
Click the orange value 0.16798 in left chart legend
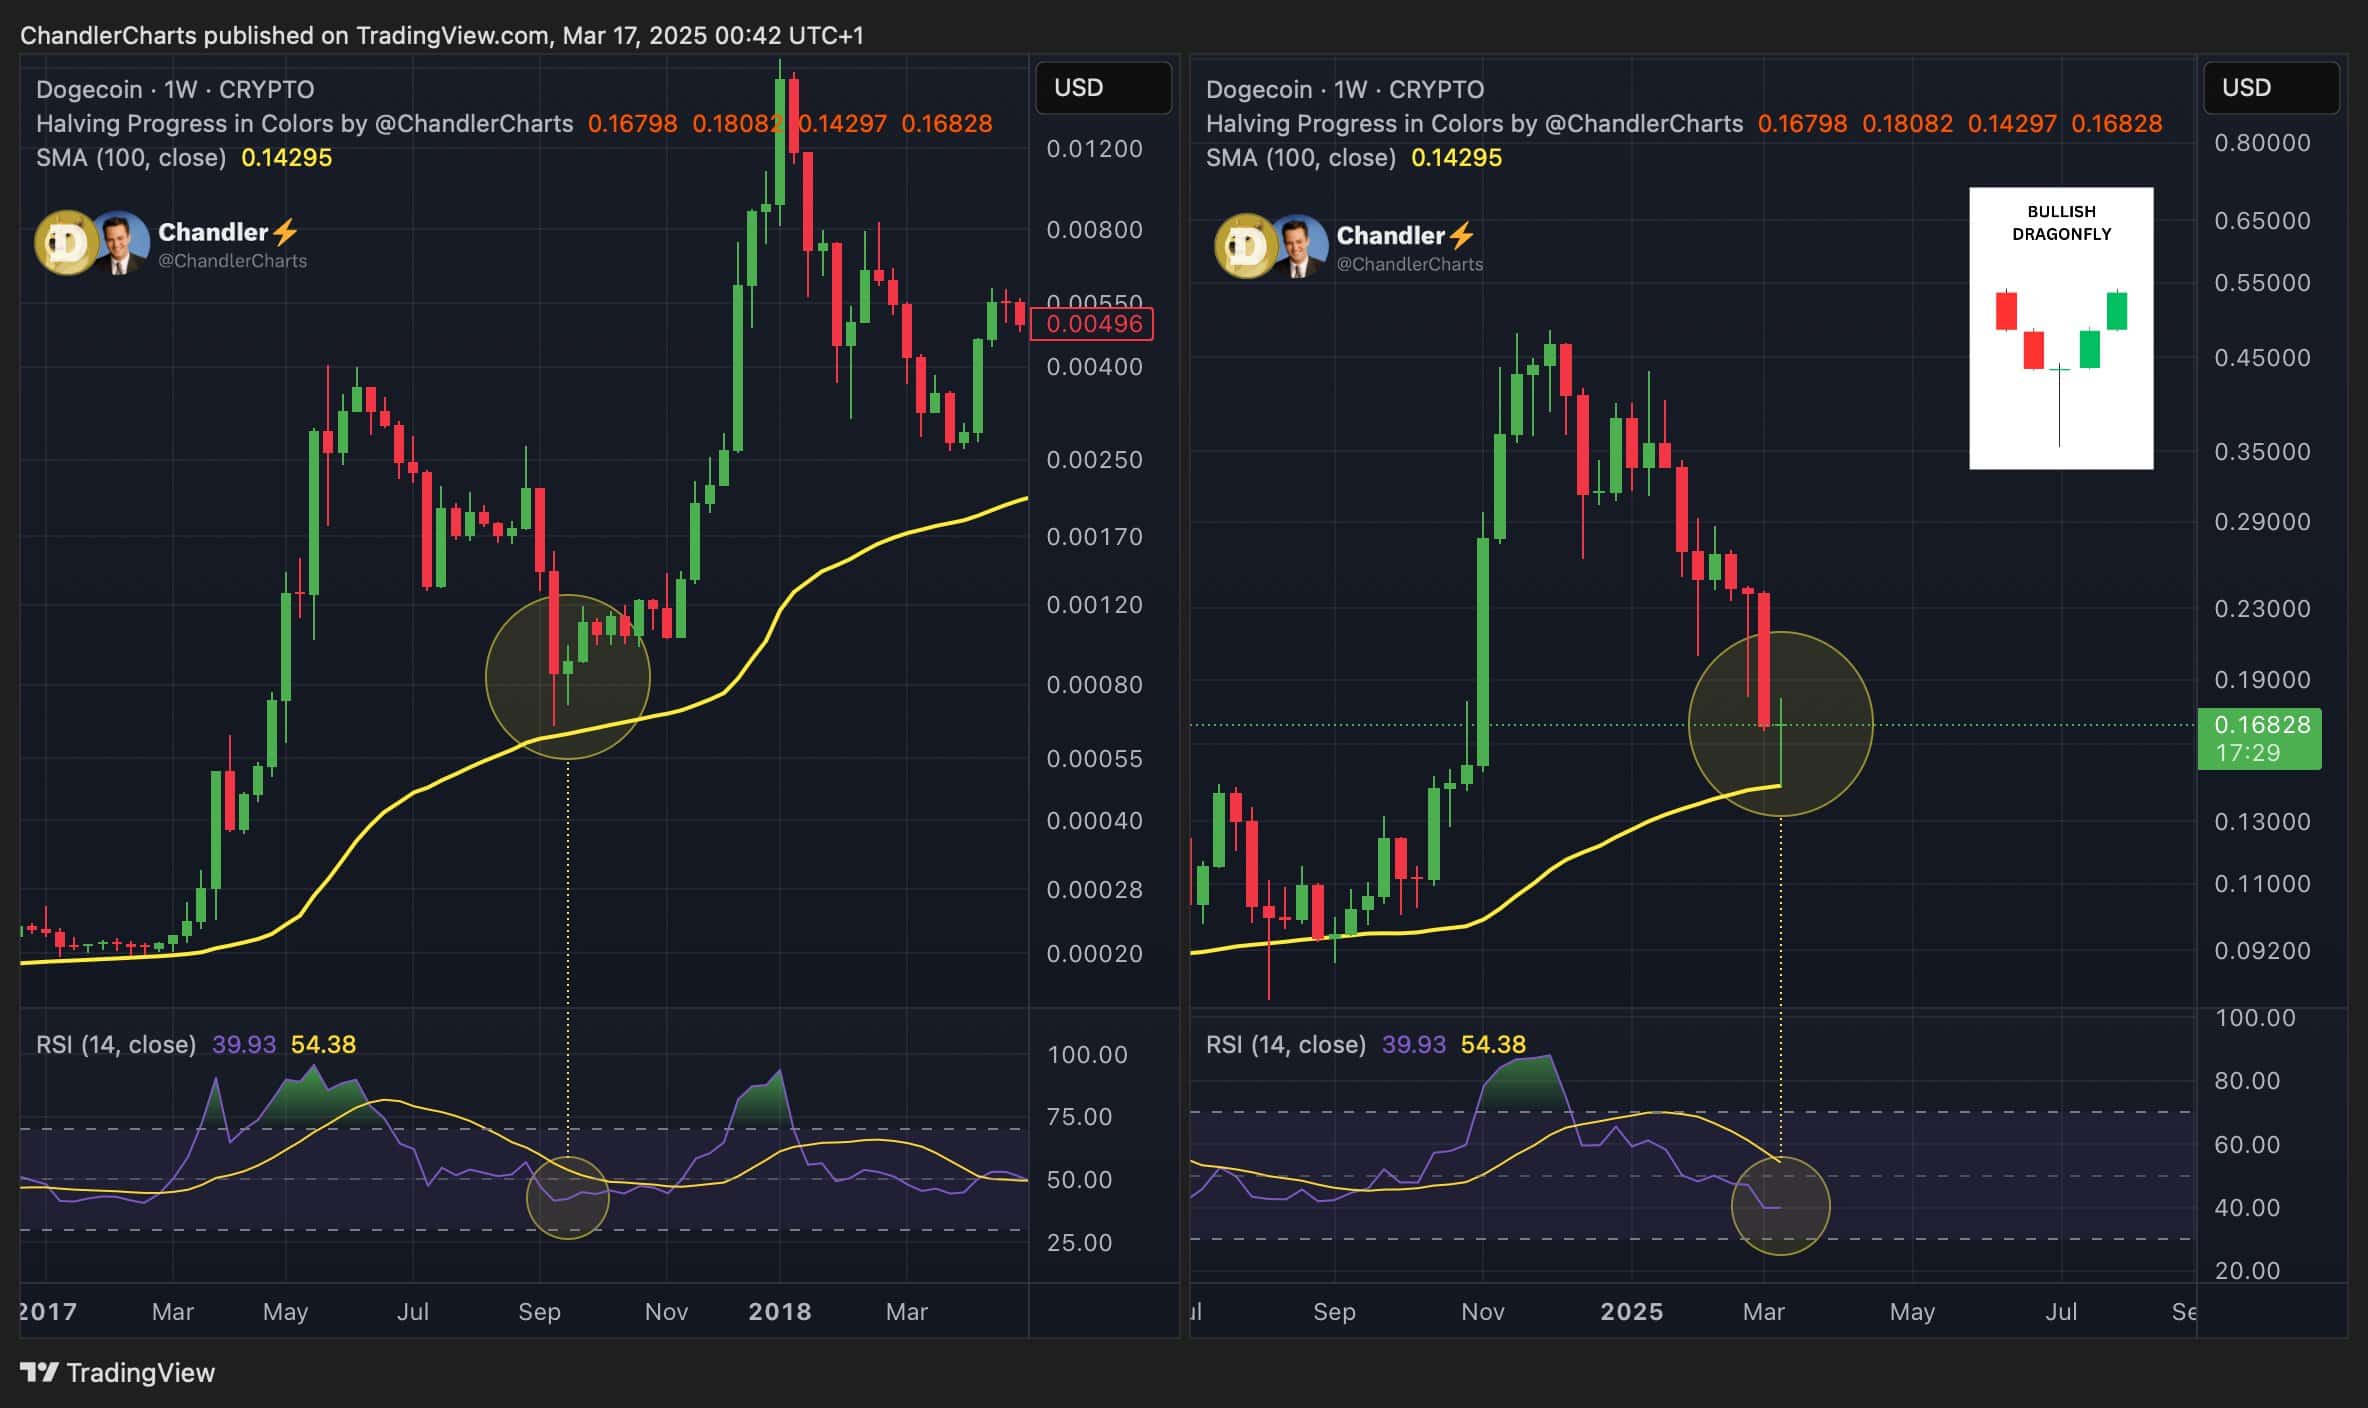pyautogui.click(x=632, y=124)
